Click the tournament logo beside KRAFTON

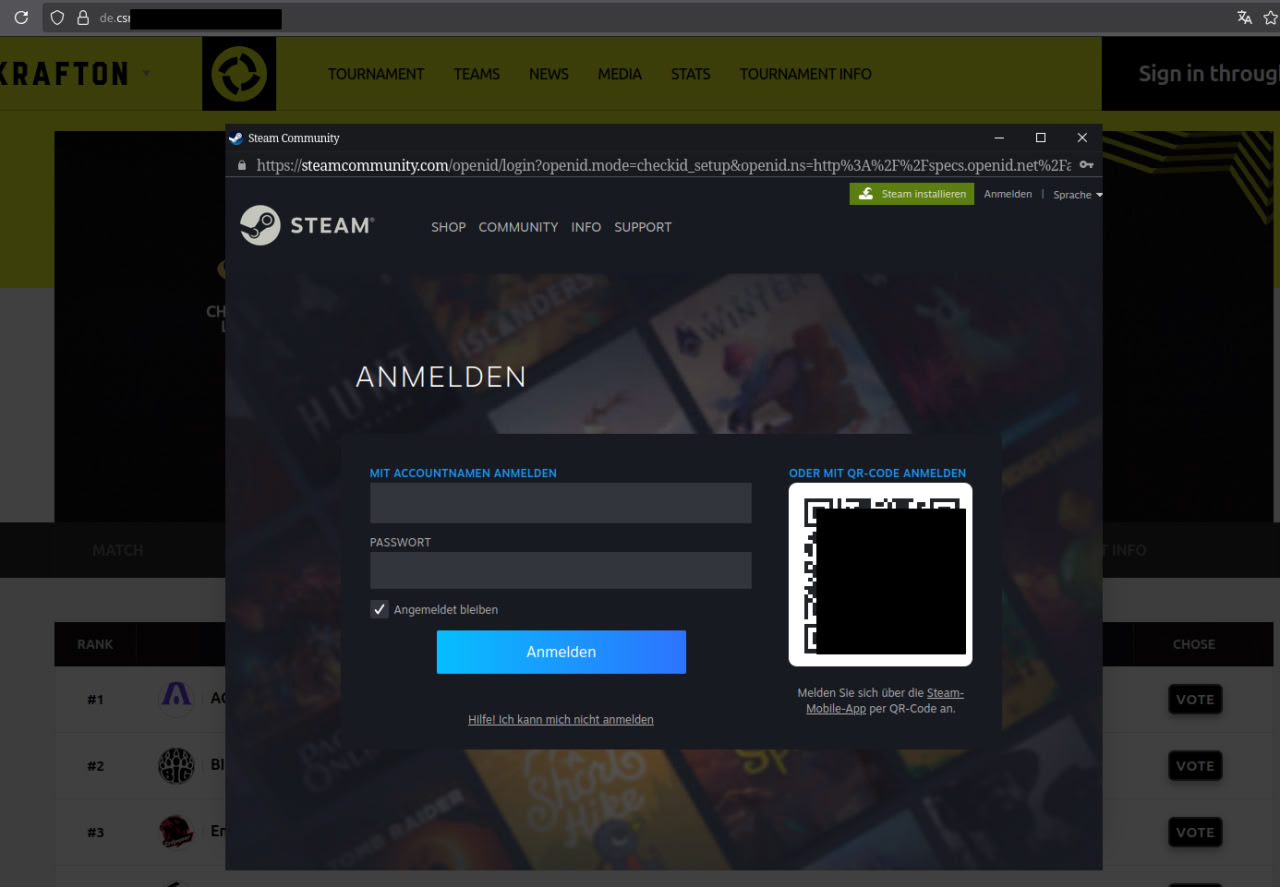pos(239,74)
